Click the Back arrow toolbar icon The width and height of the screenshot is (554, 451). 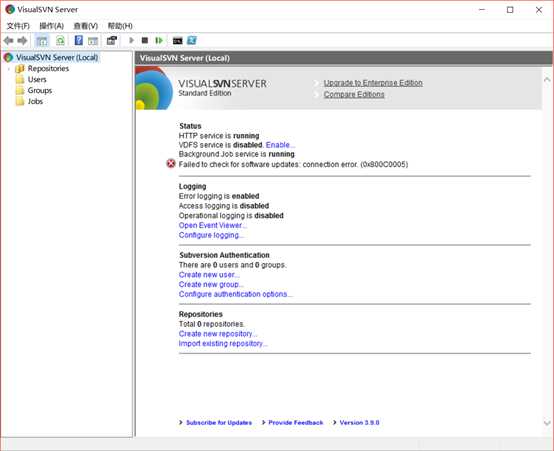(x=8, y=41)
